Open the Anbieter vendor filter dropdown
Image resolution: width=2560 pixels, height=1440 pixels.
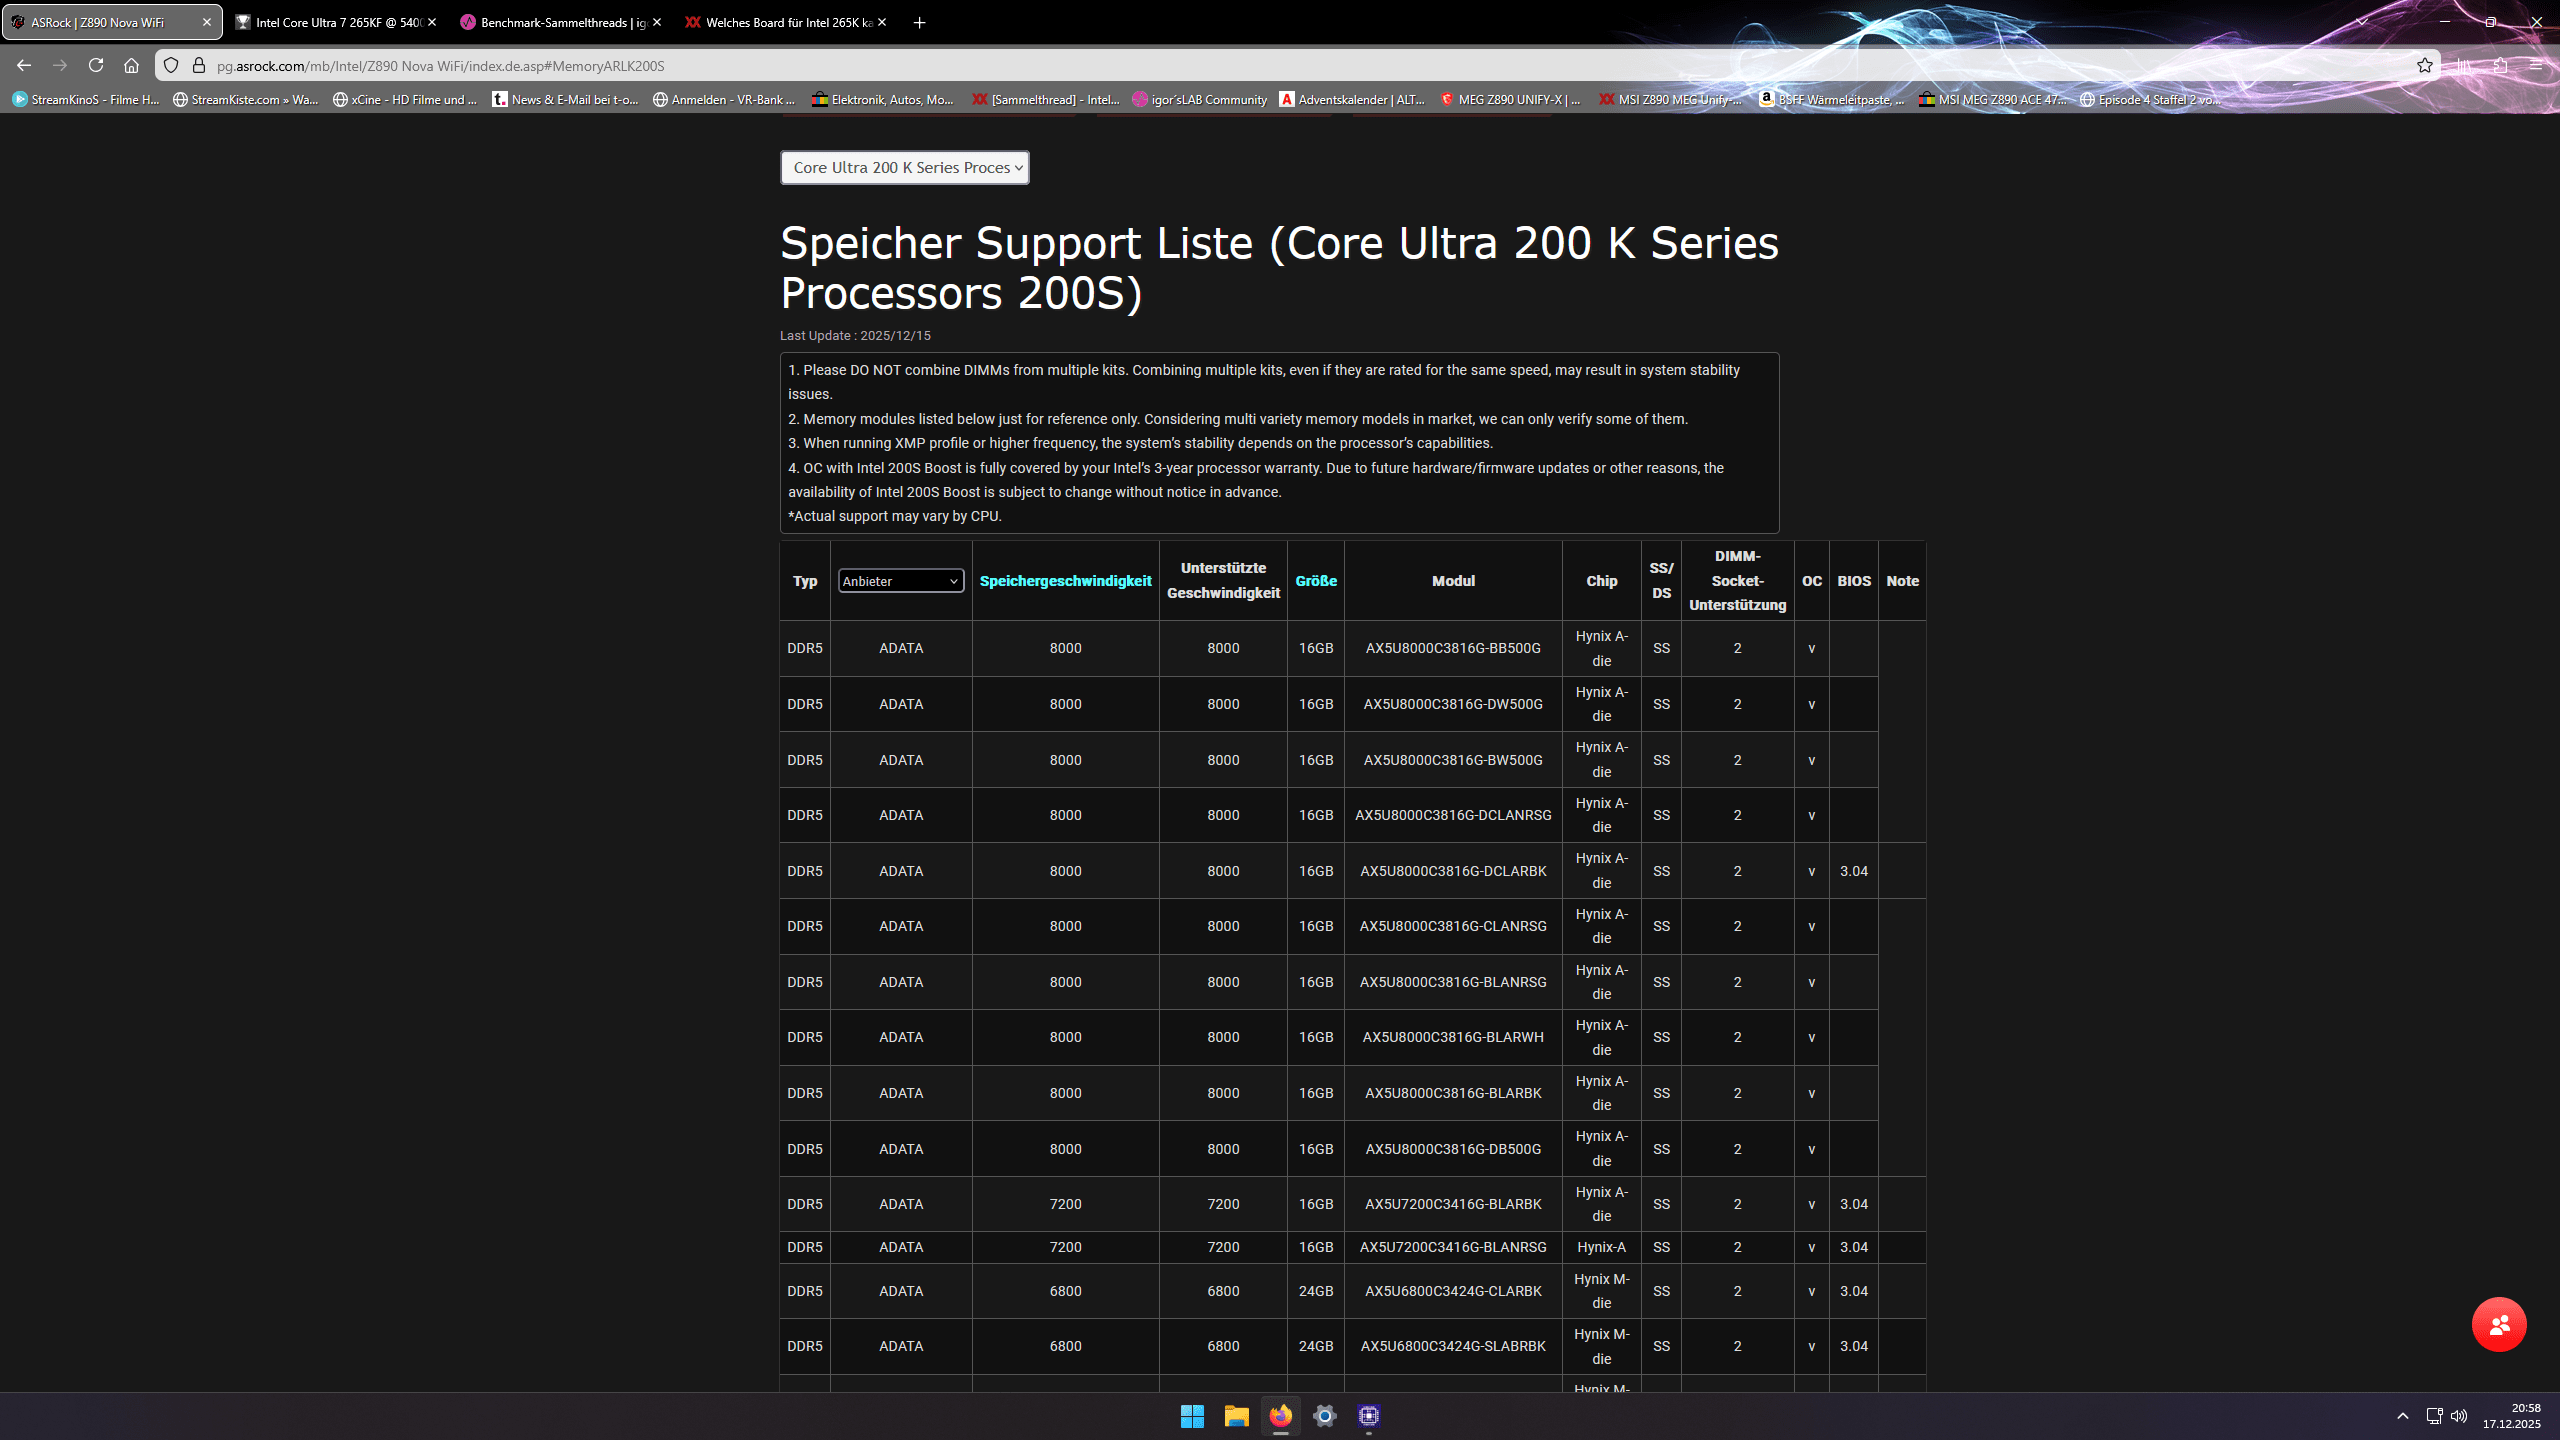(900, 581)
